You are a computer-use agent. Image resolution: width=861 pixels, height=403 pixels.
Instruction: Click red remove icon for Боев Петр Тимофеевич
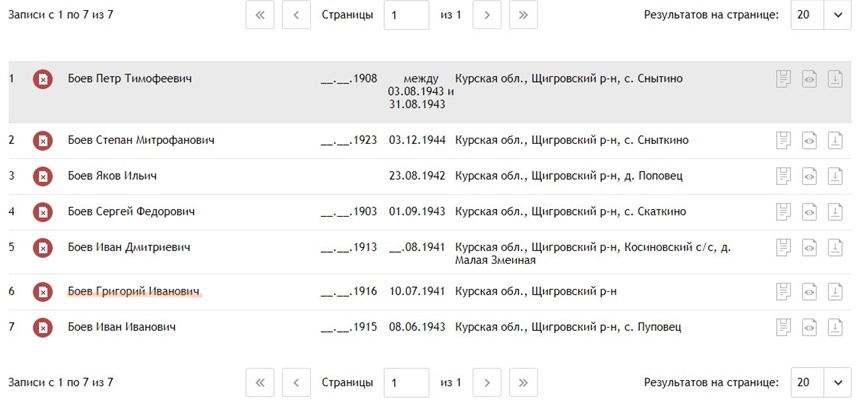coord(43,80)
